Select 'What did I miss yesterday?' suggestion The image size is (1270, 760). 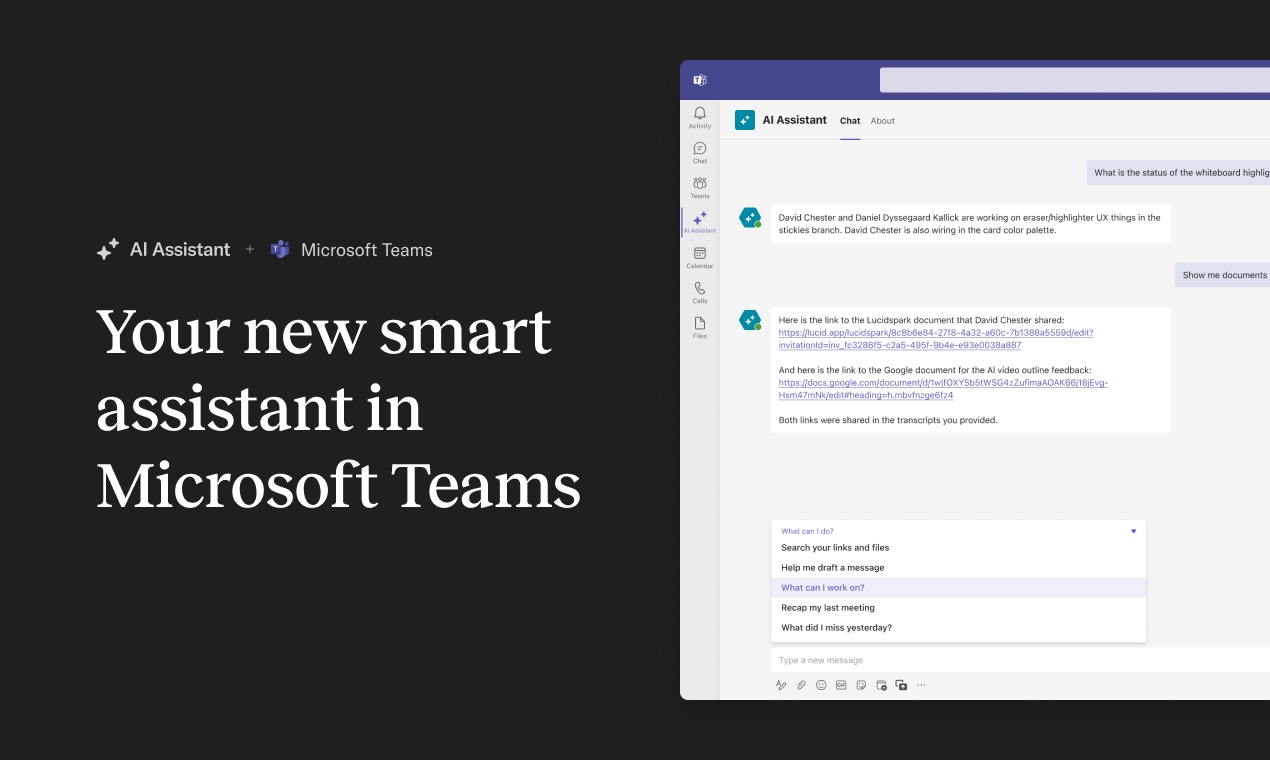[x=958, y=628]
